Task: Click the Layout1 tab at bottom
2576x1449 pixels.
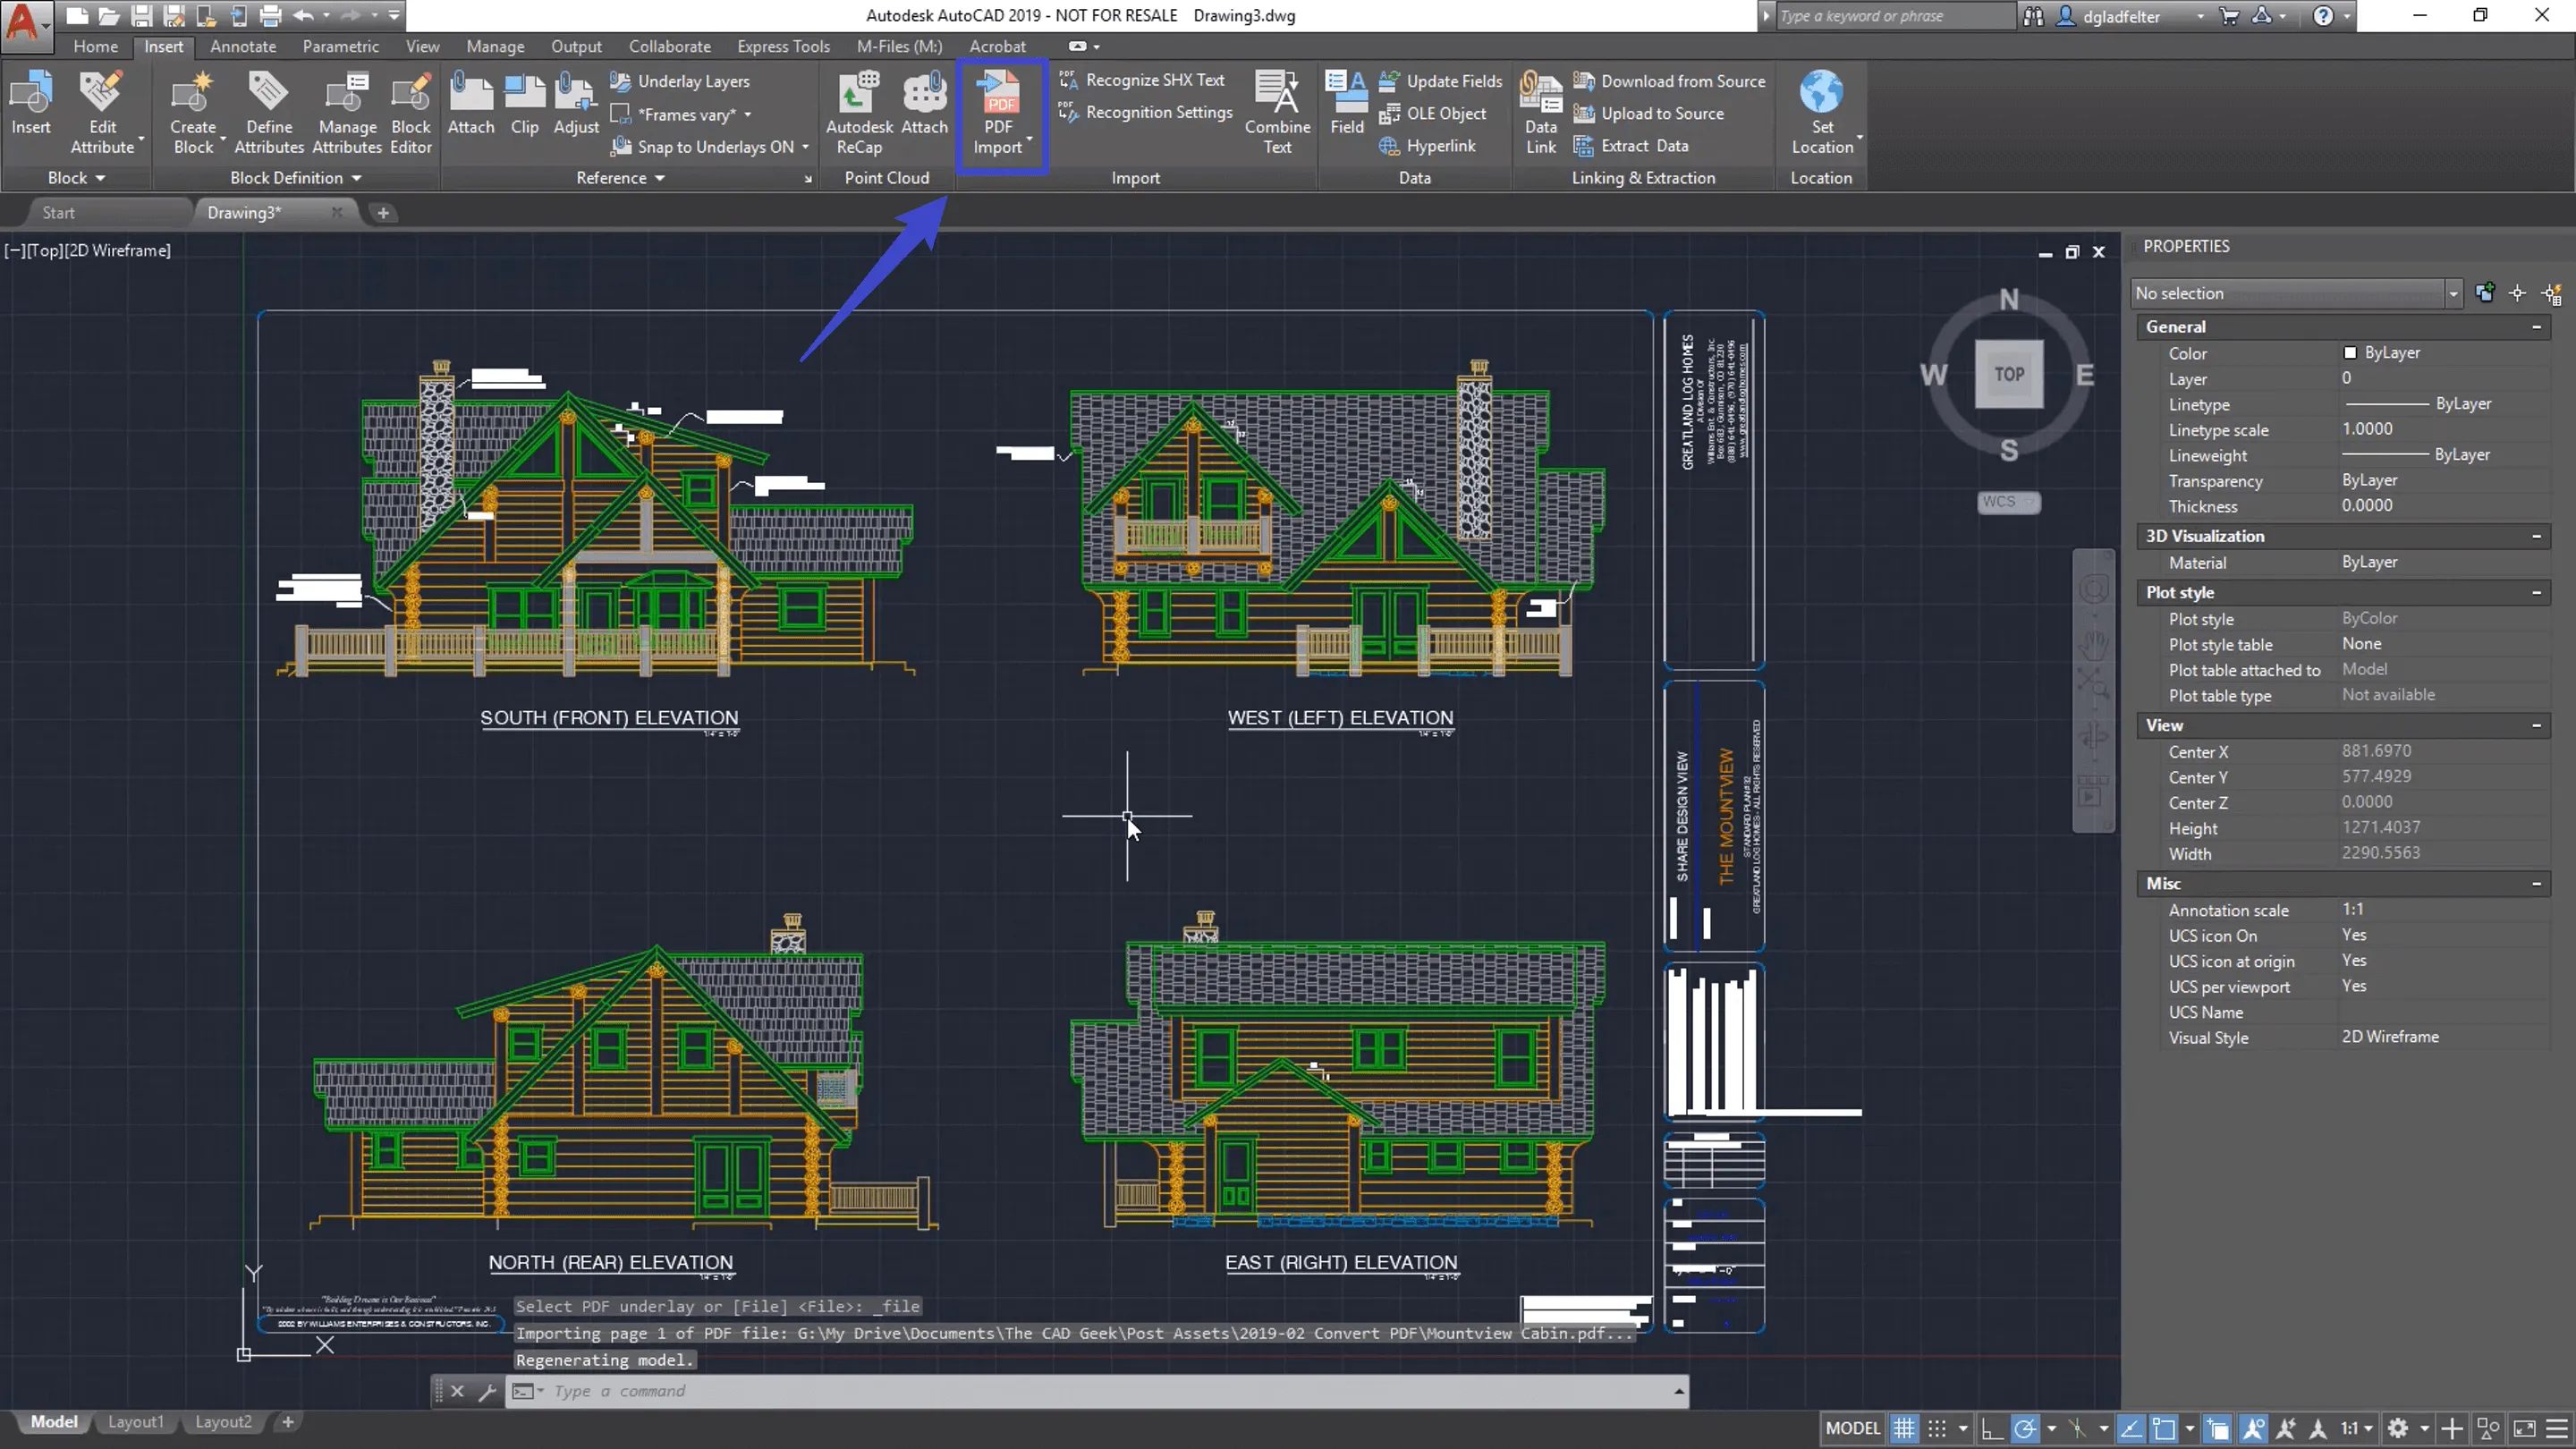Action: pyautogui.click(x=134, y=1420)
